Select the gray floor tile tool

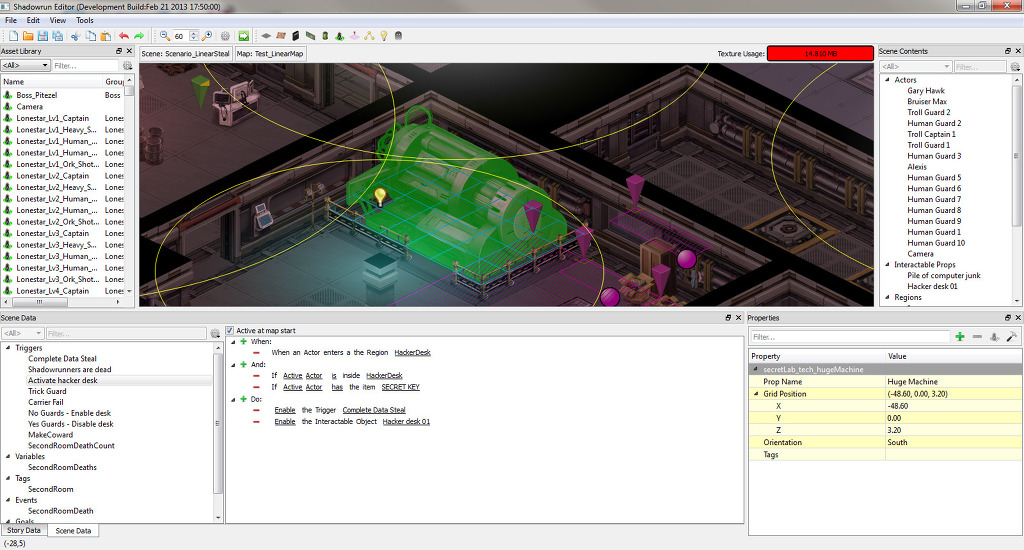pyautogui.click(x=266, y=36)
